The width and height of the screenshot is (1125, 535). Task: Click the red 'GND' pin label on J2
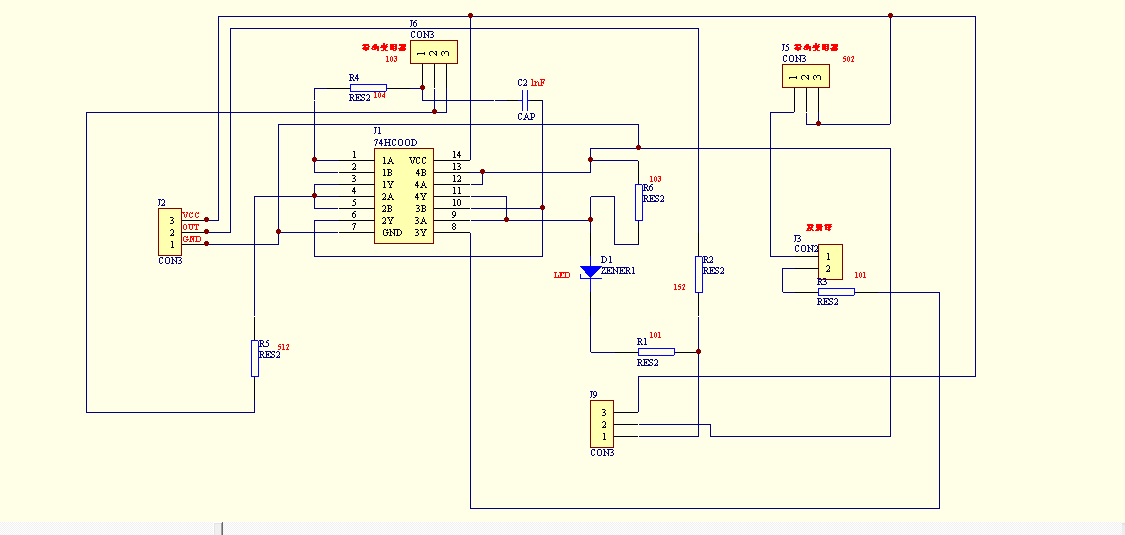[192, 239]
